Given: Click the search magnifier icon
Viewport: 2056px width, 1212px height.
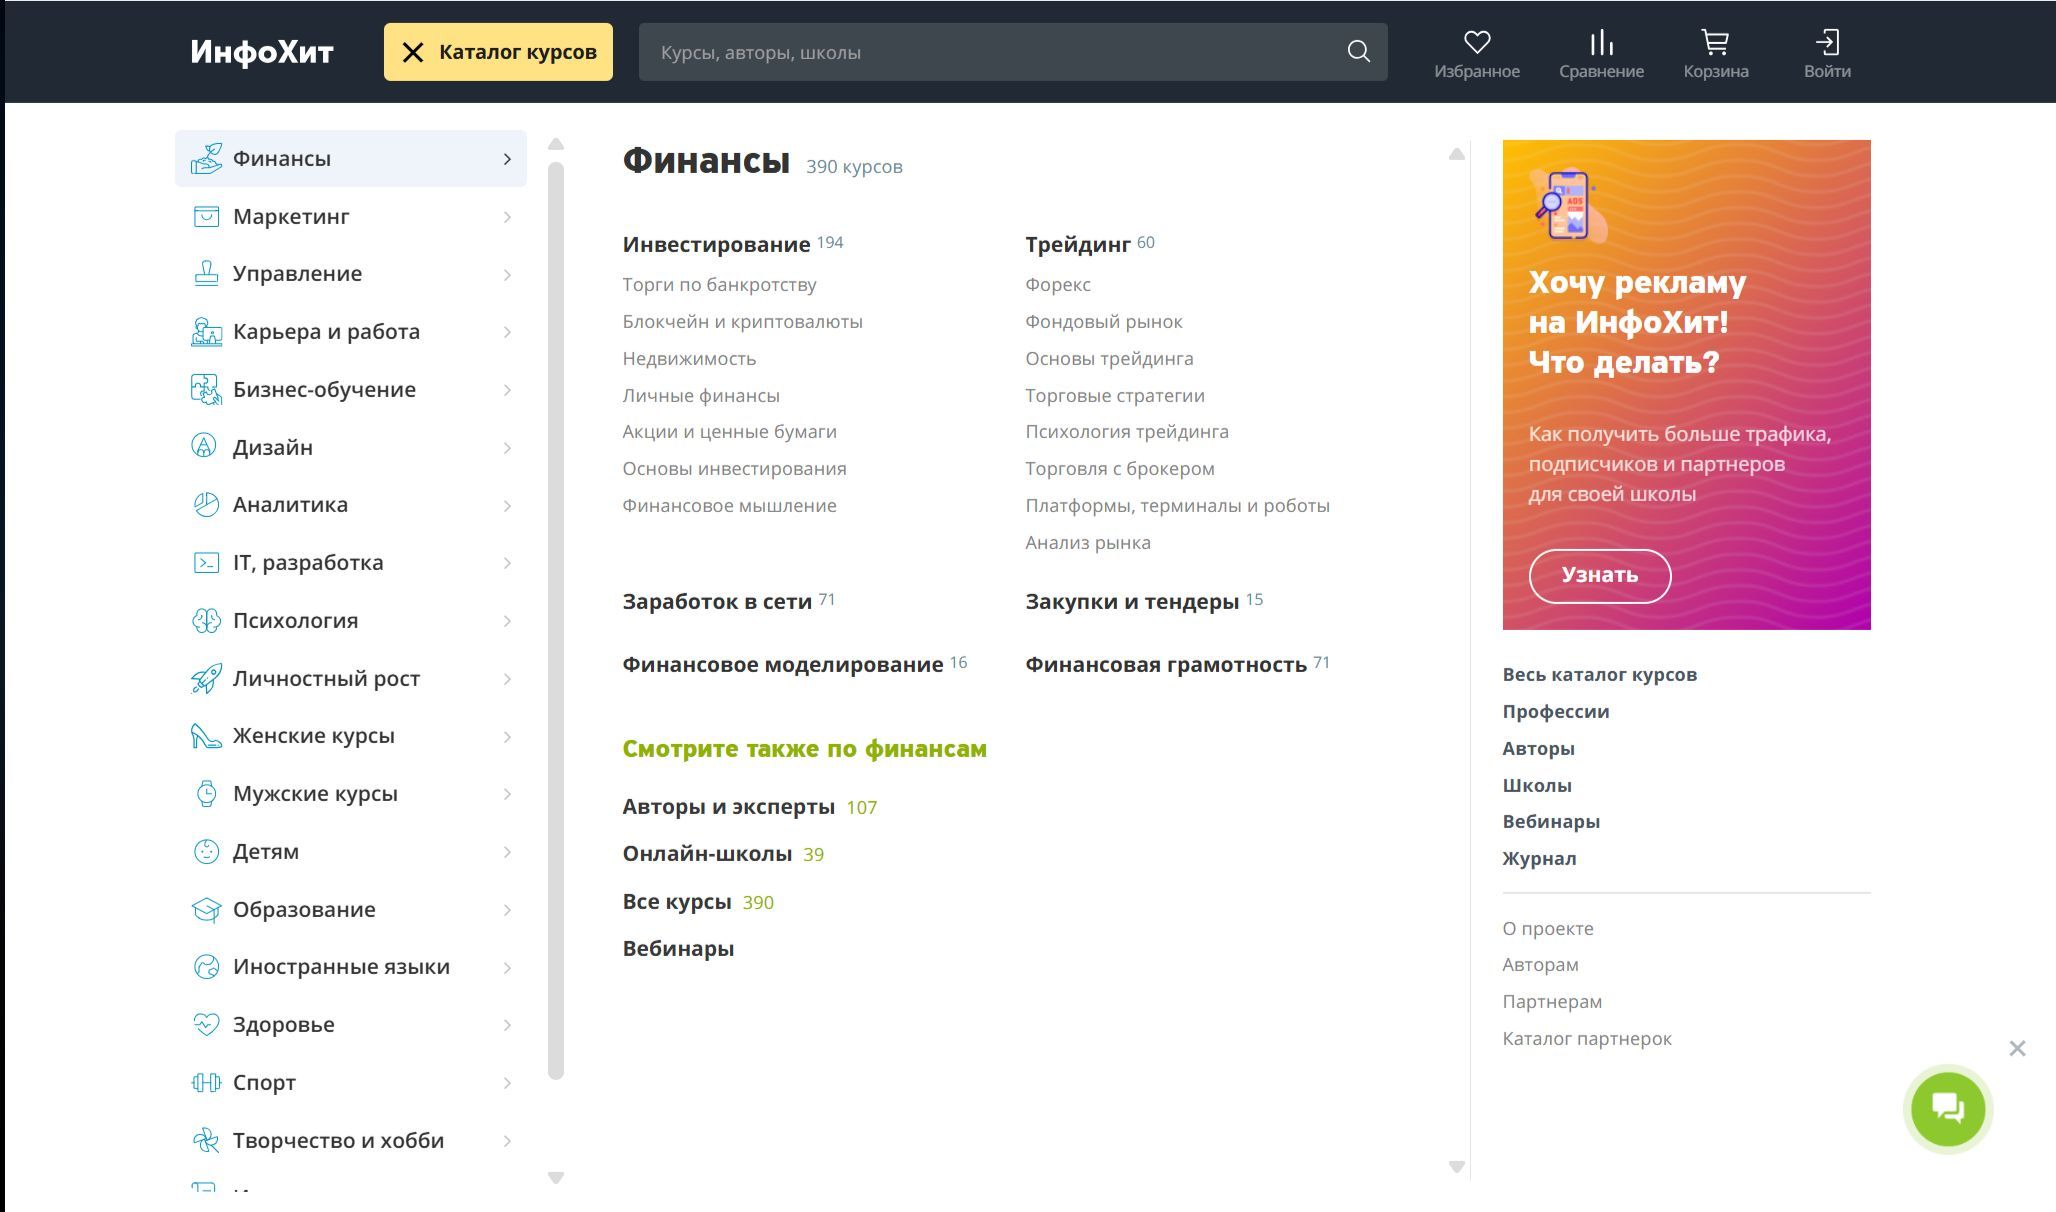Looking at the screenshot, I should click(x=1358, y=52).
